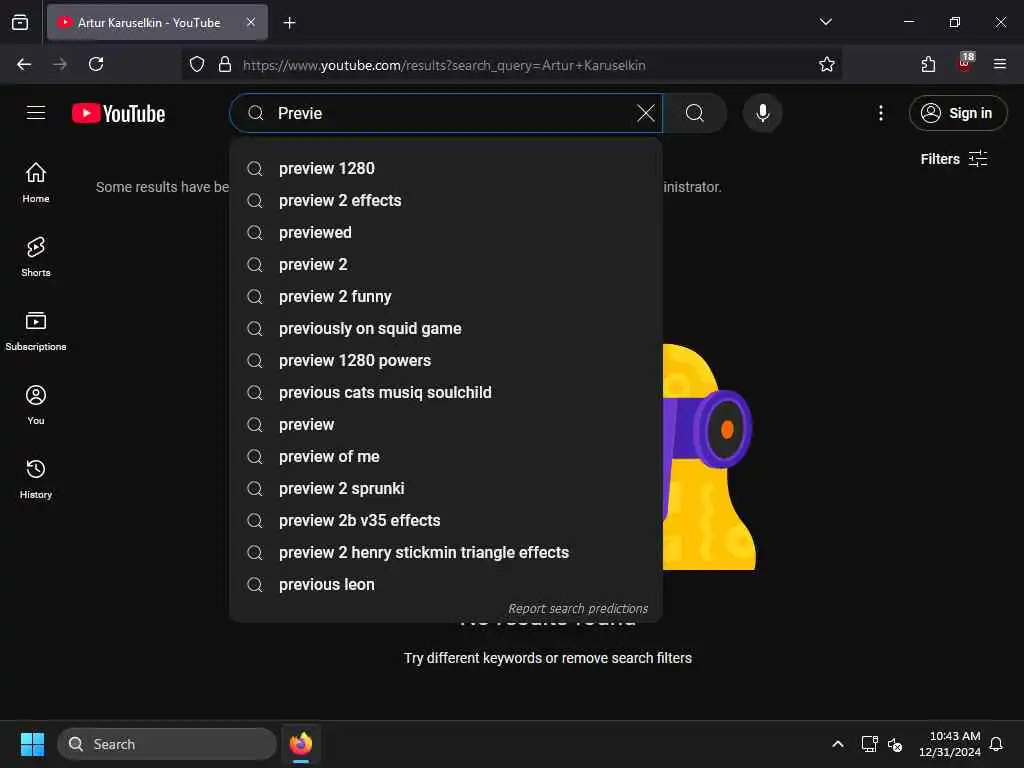The height and width of the screenshot is (768, 1024).
Task: Open the three-dot settings menu
Action: pyautogui.click(x=880, y=113)
